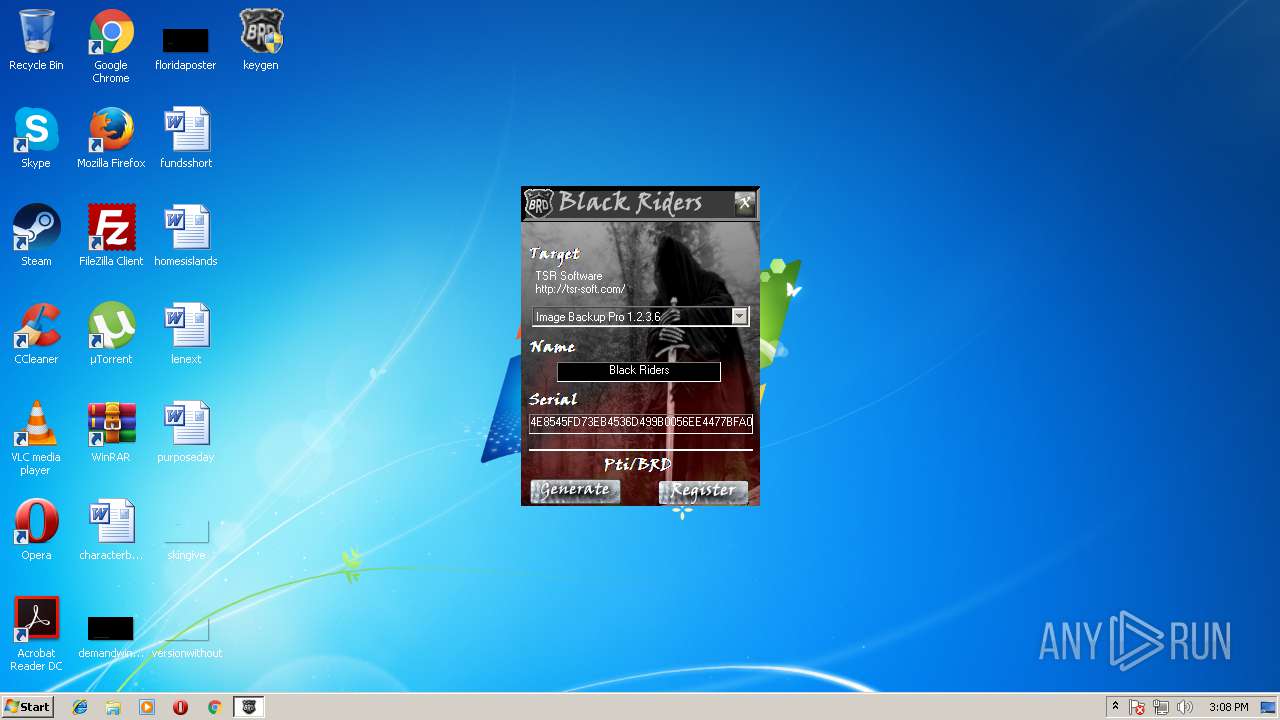Click the Register button

click(703, 490)
